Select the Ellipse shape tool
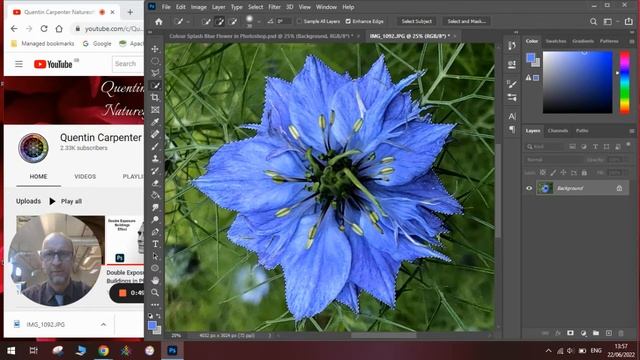This screenshot has width=640, height=360. point(155,268)
